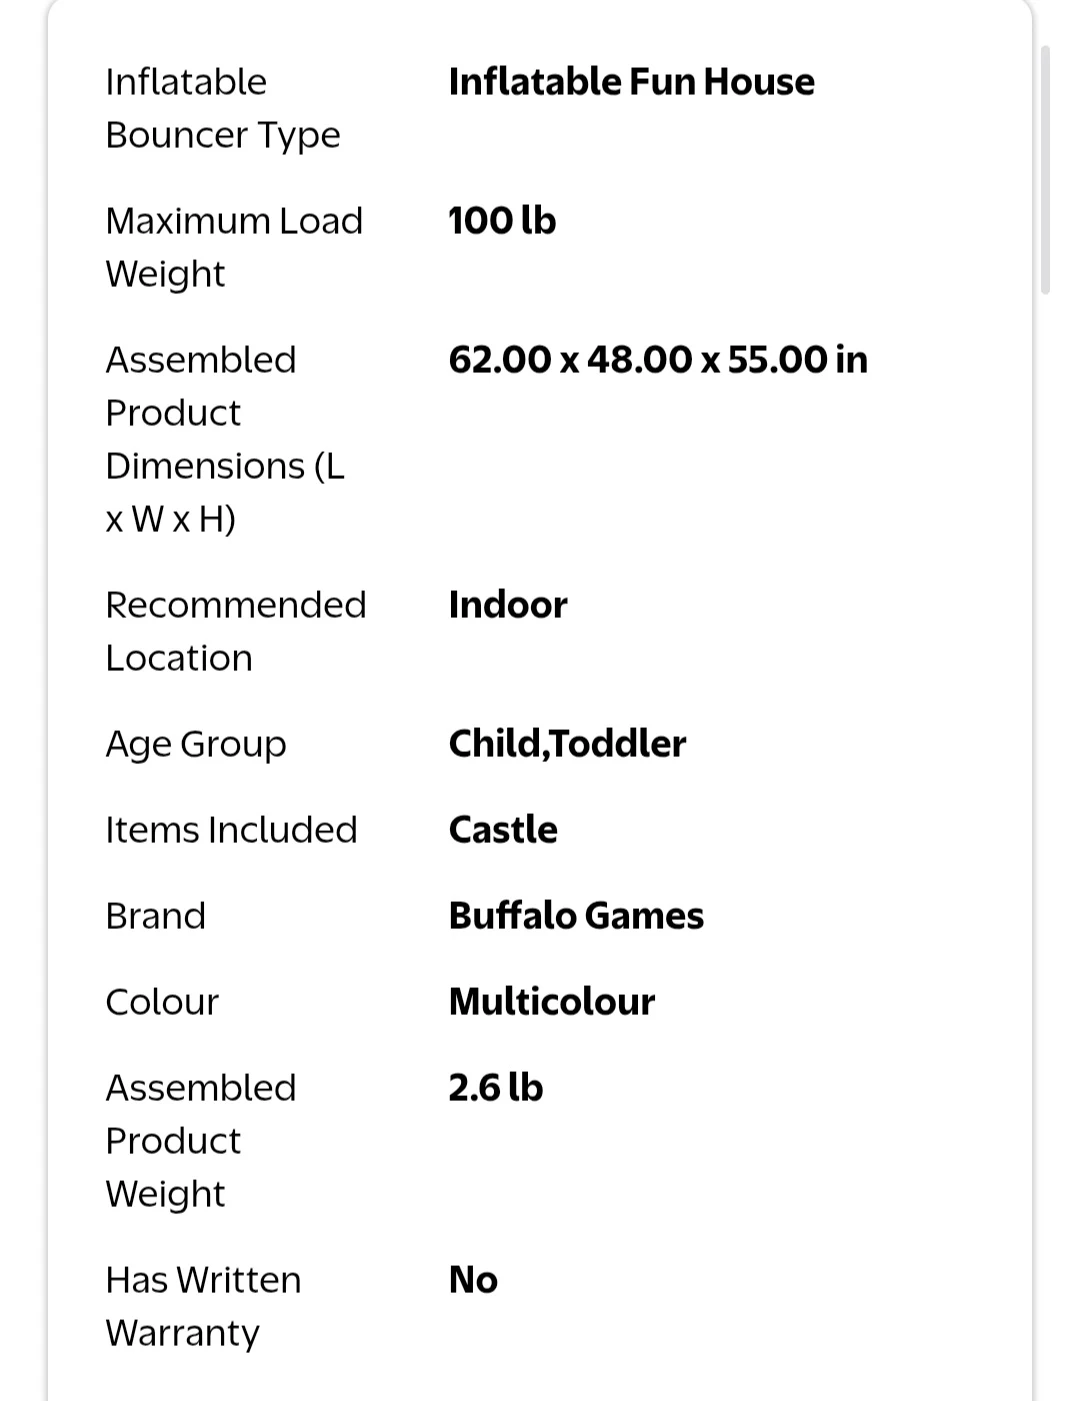The height and width of the screenshot is (1401, 1080).
Task: Click the "Inflatable Bouncer Type" label
Action: tap(223, 108)
